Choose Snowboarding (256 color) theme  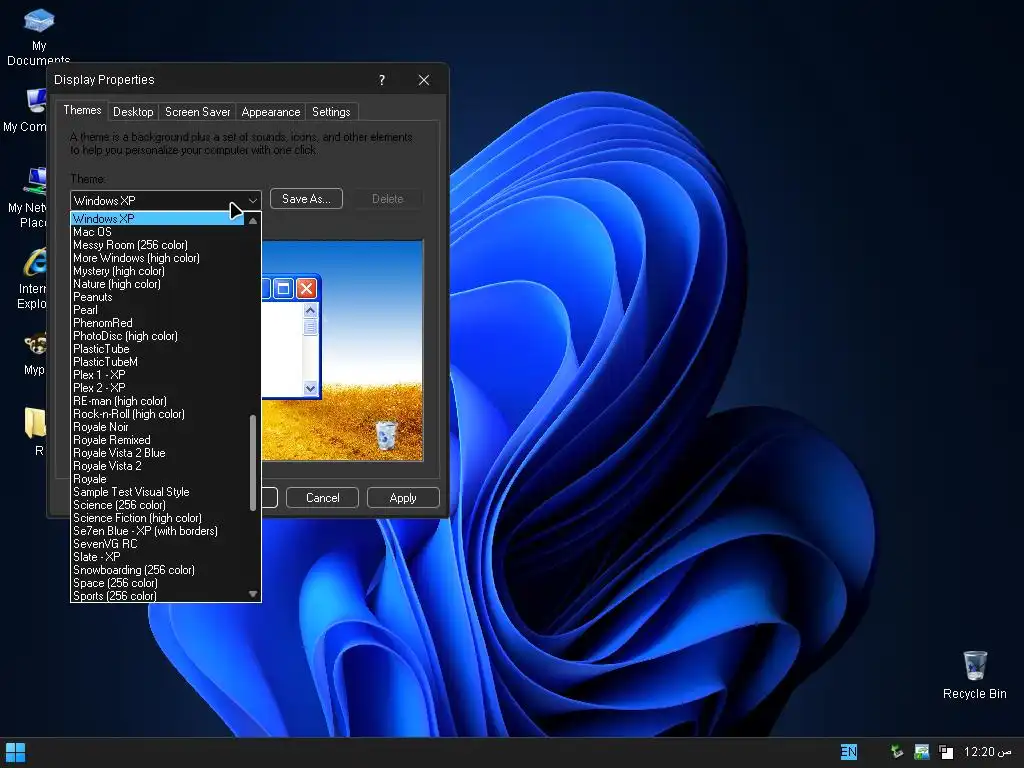pos(157,570)
